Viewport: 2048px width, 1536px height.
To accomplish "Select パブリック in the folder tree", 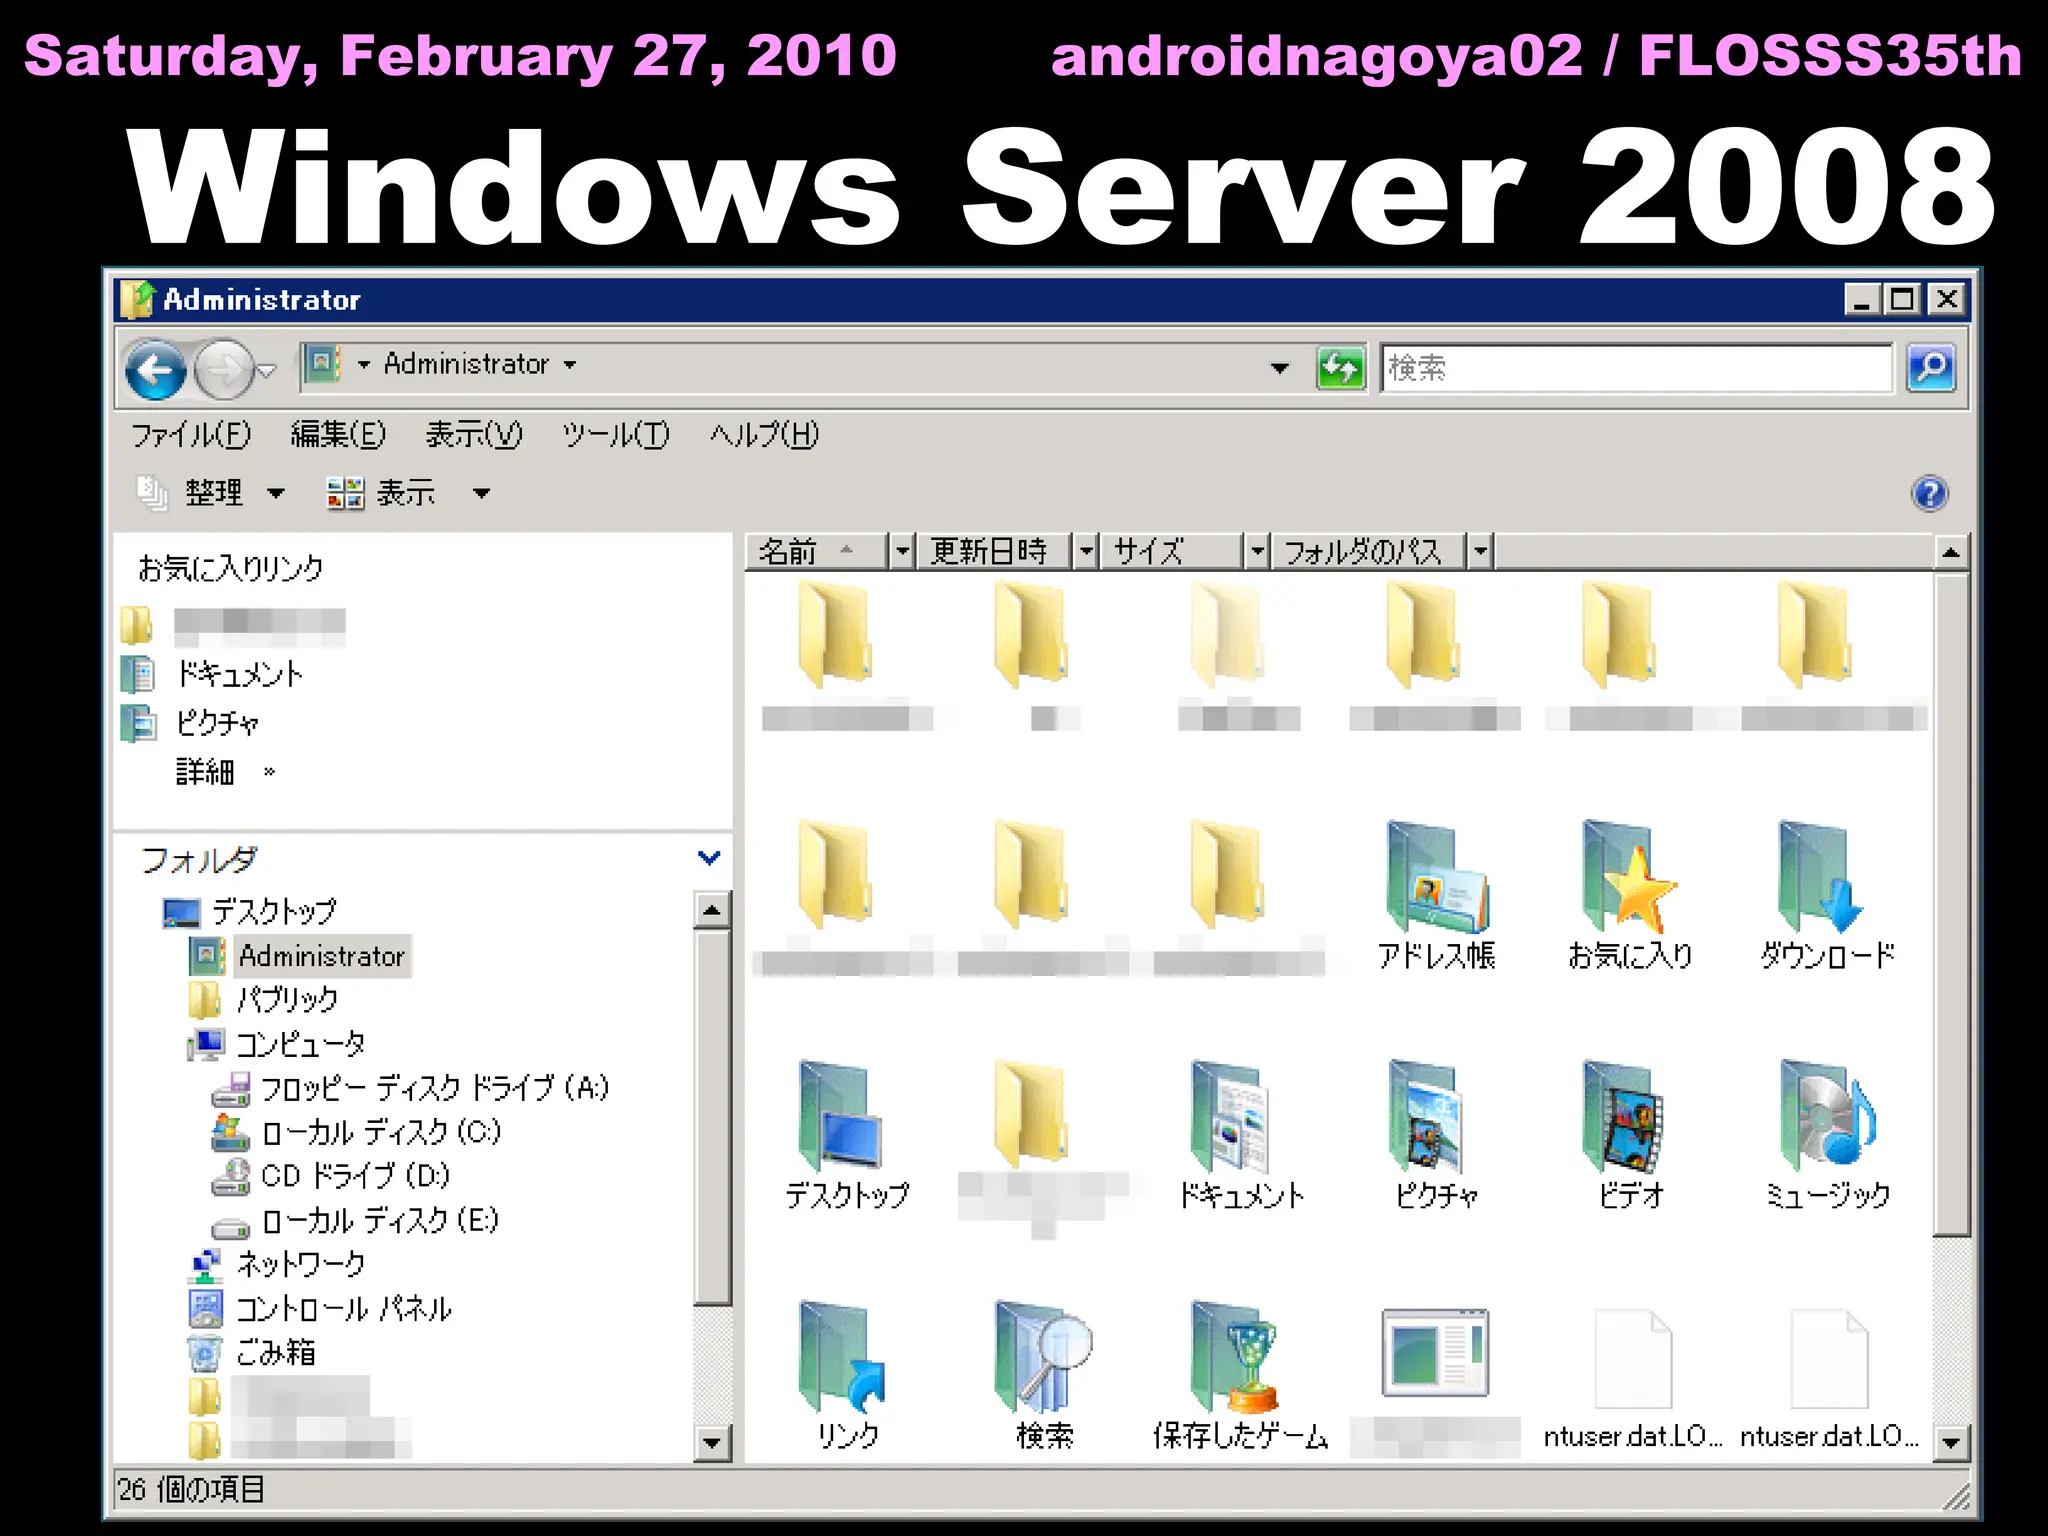I will (x=264, y=1000).
